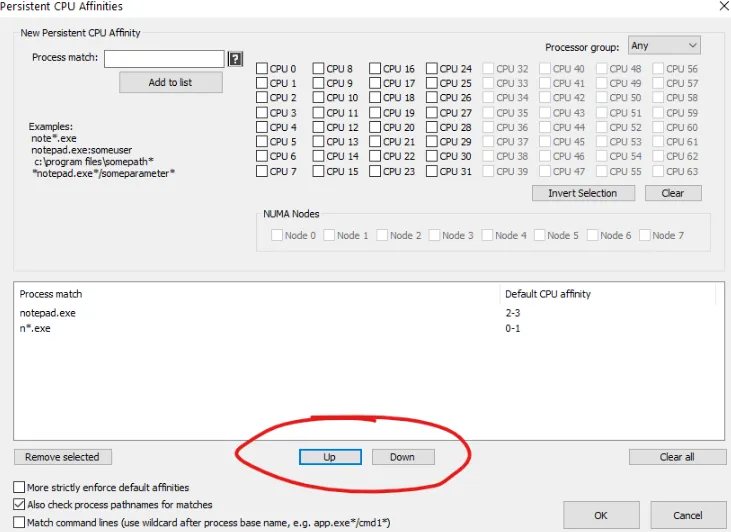Check the CPU 23 checkbox
This screenshot has height=532, width=731.
coord(375,171)
